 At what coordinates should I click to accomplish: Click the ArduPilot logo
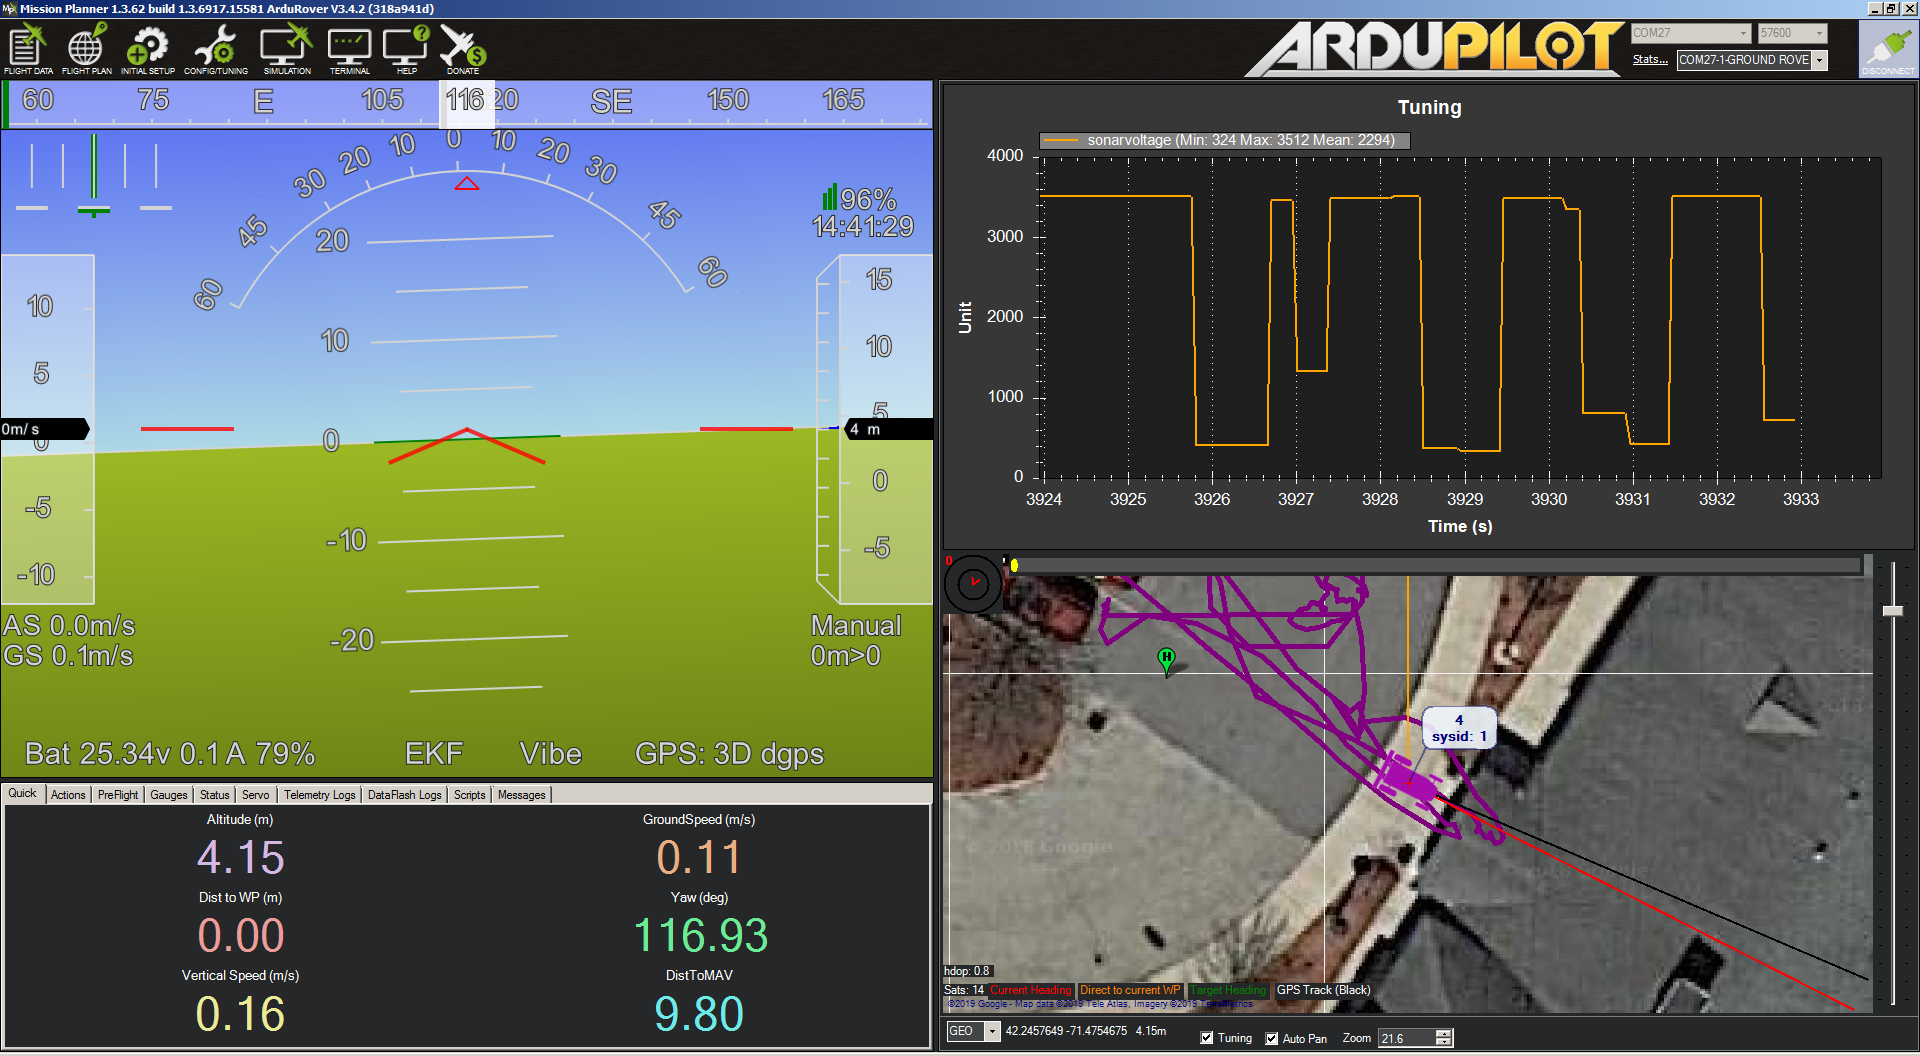(1434, 48)
